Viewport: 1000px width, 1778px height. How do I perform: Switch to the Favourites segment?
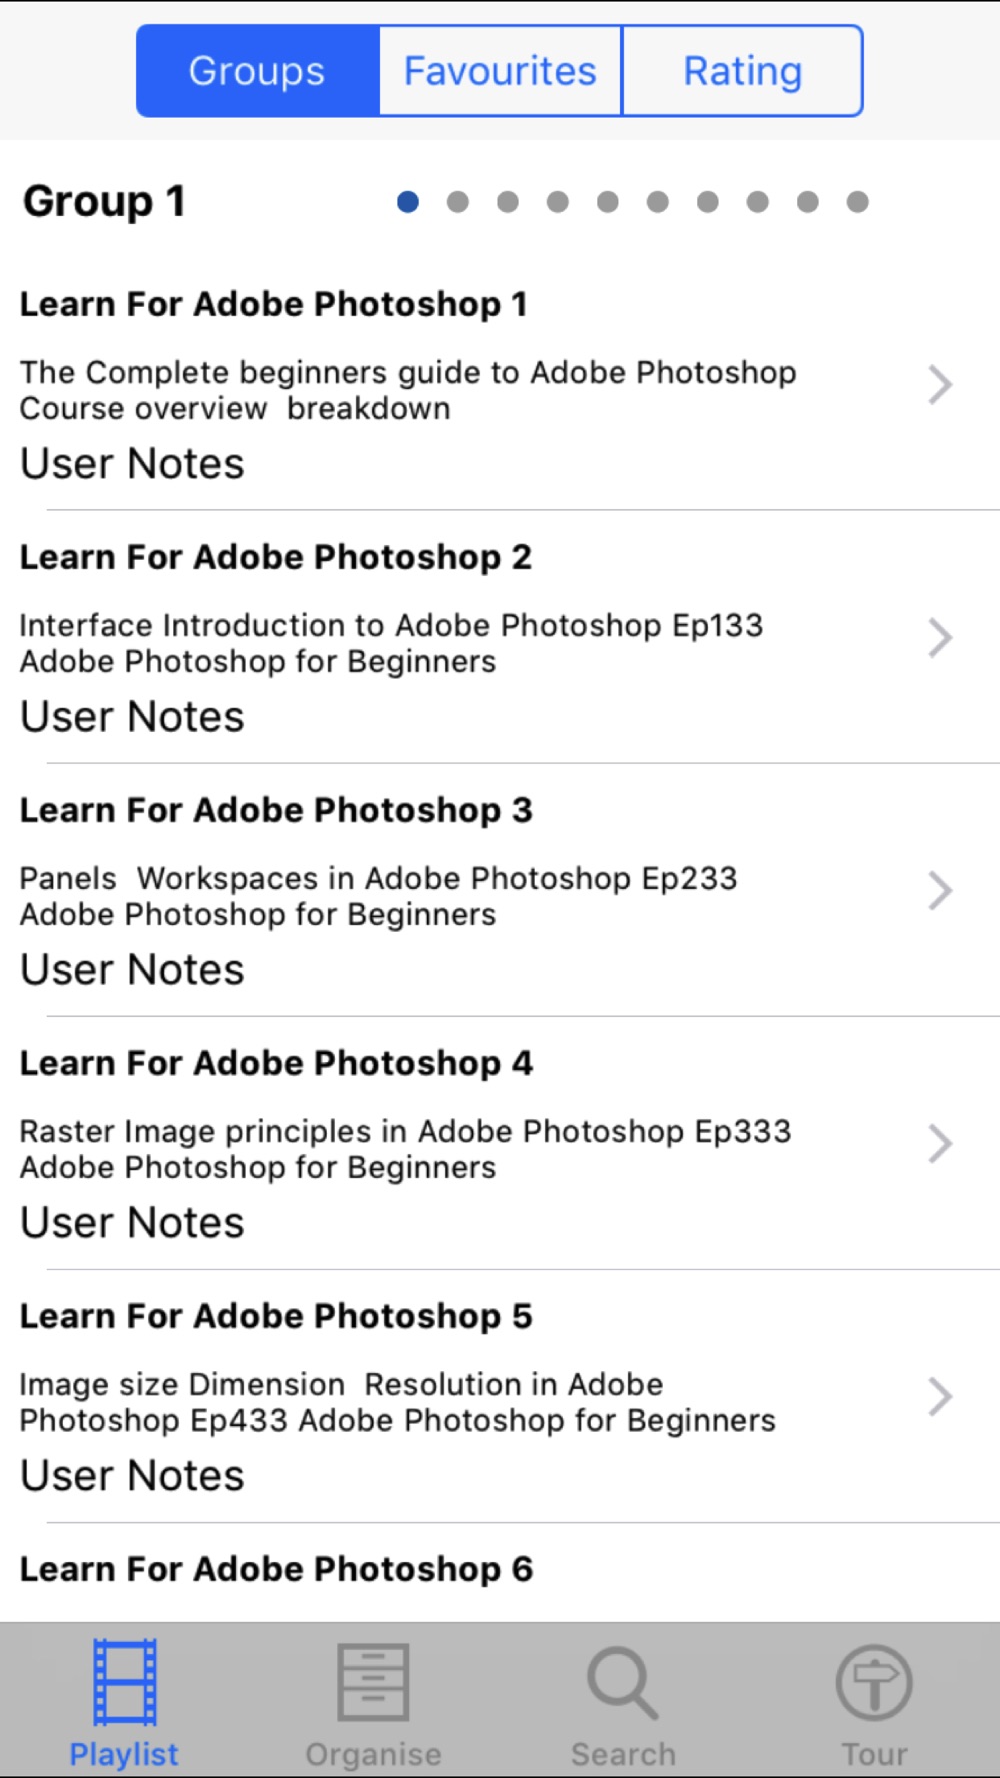[x=500, y=71]
